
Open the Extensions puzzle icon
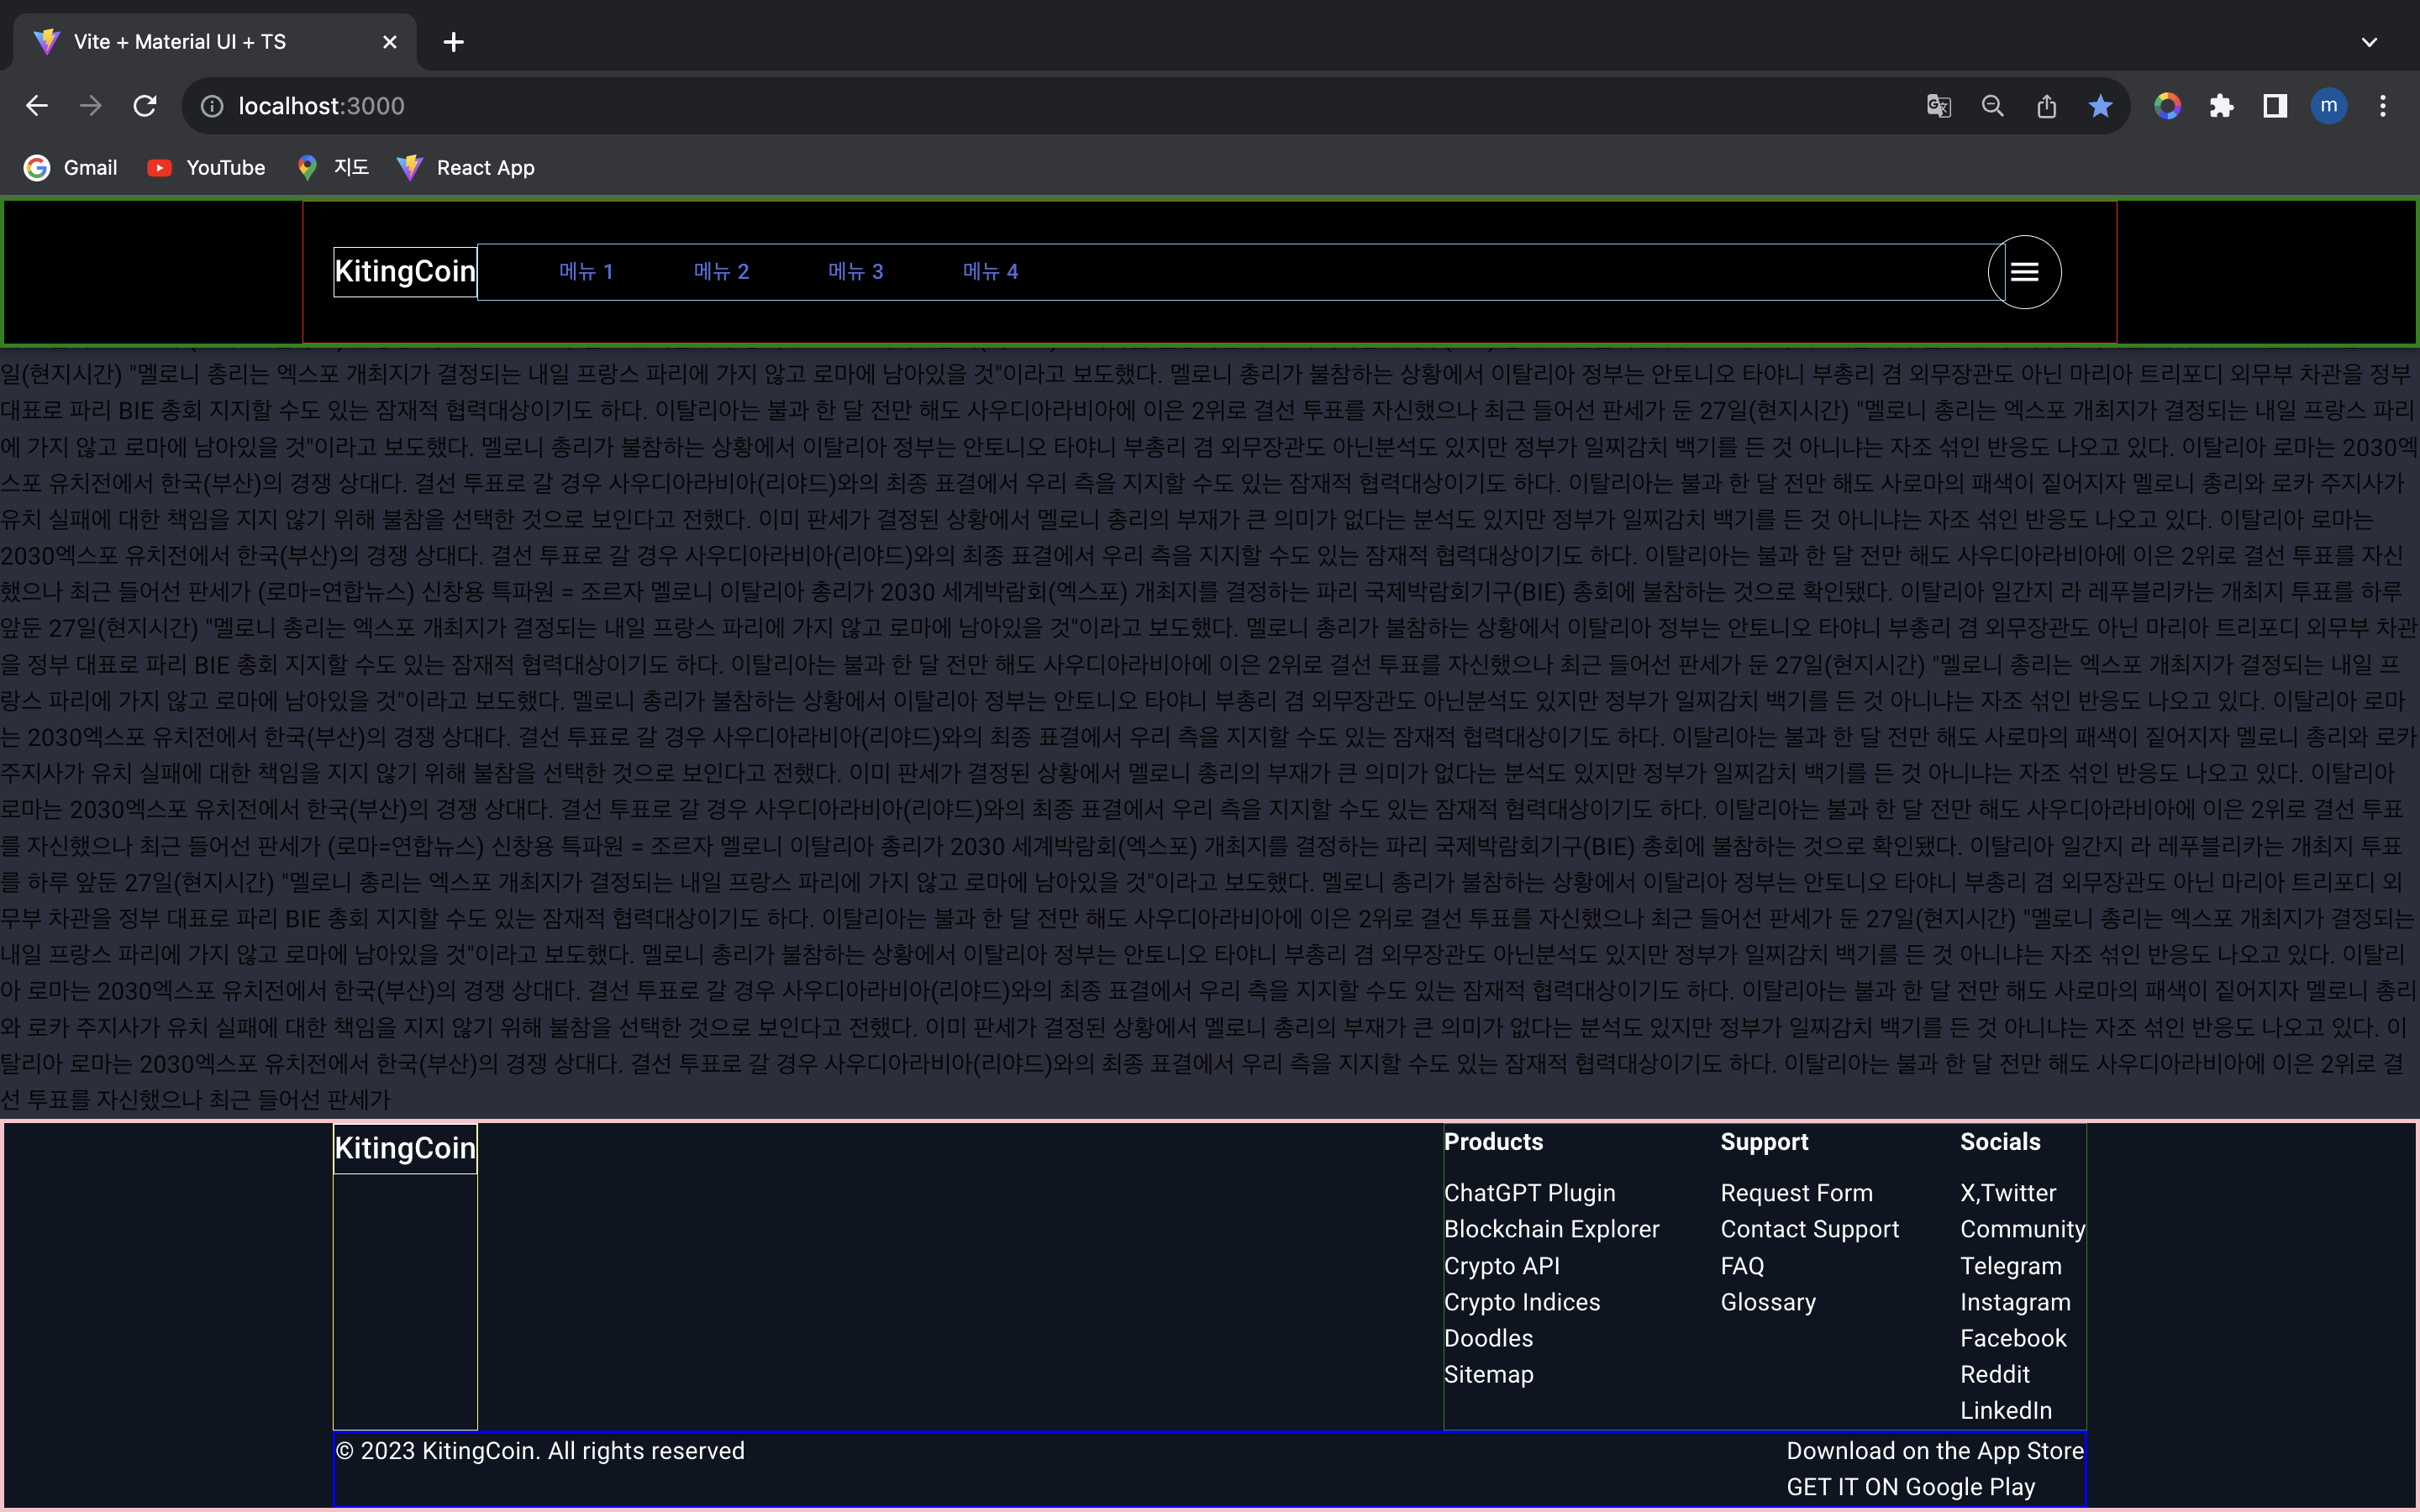[2221, 106]
